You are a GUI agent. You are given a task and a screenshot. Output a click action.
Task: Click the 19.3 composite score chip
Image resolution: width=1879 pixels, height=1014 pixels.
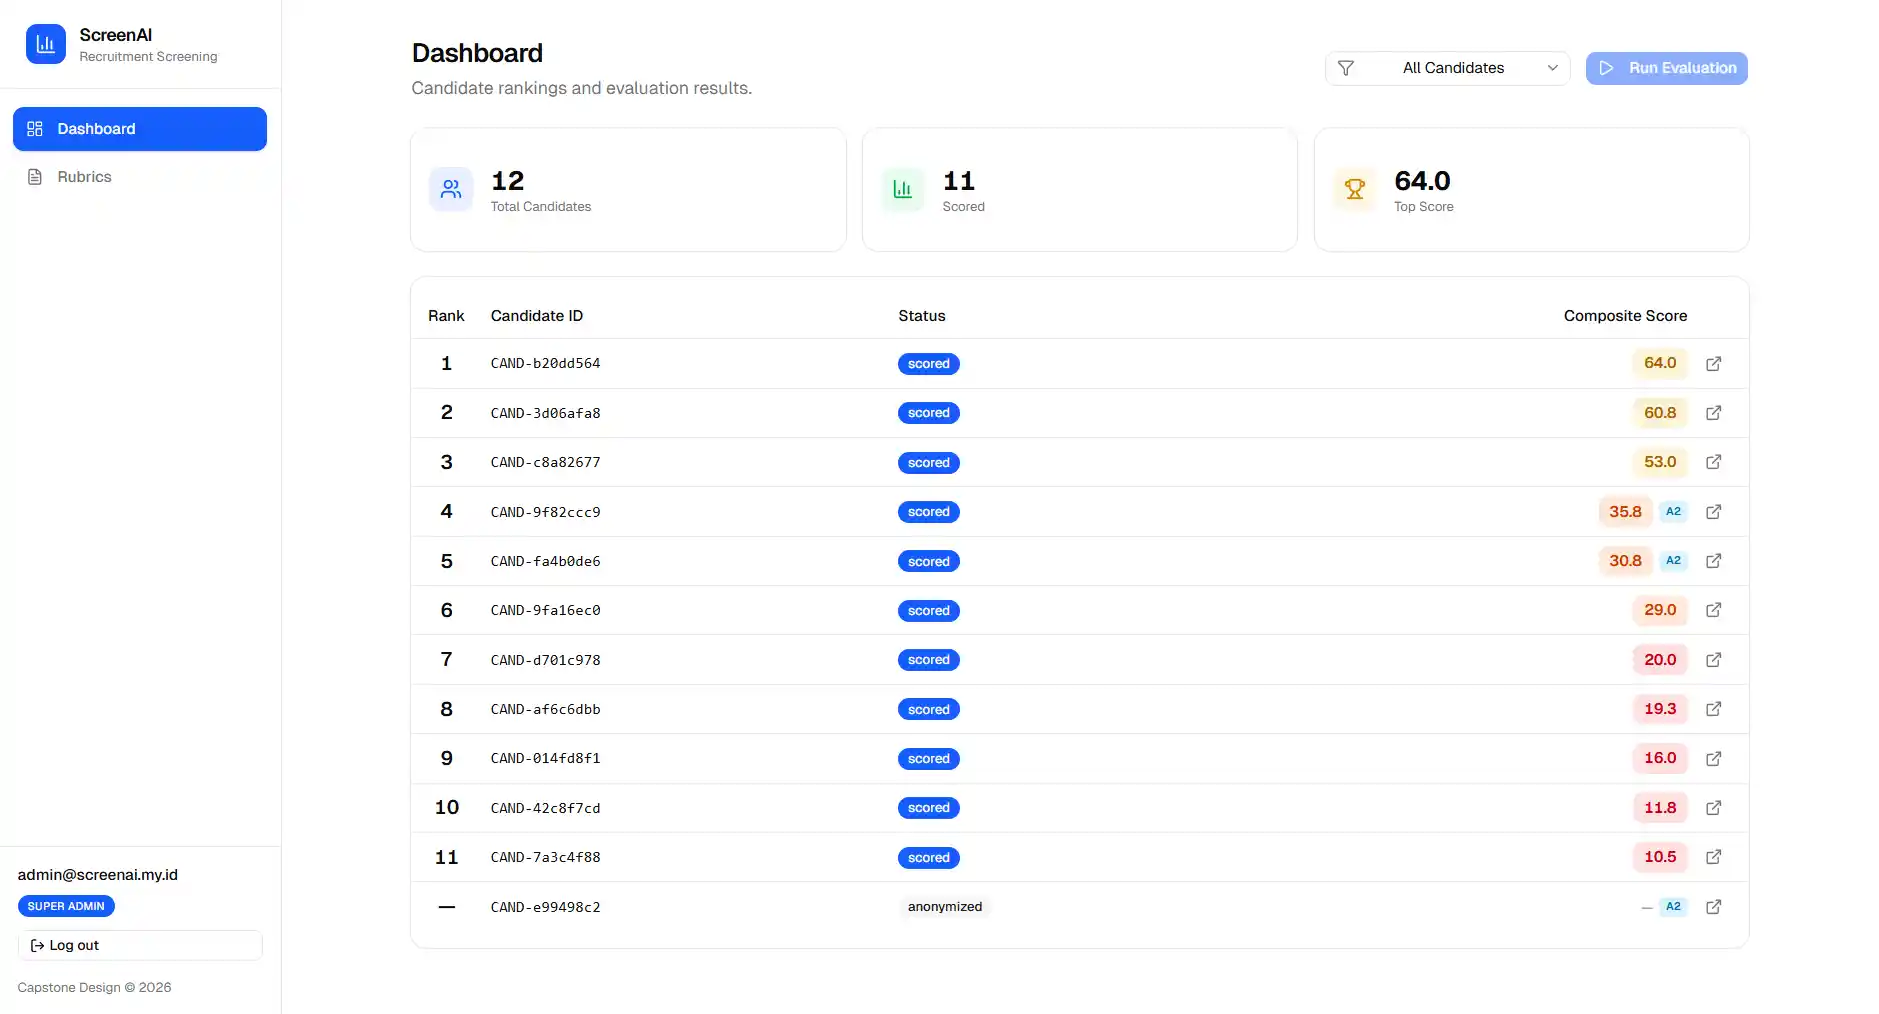1659,709
